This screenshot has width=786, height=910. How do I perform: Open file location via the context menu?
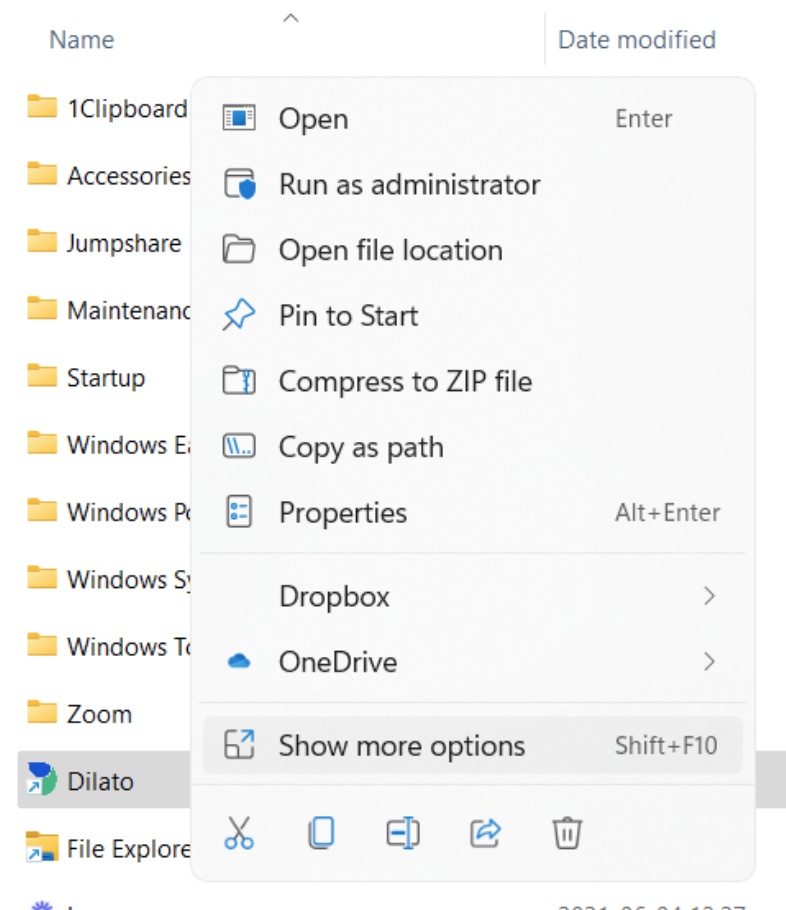point(390,250)
